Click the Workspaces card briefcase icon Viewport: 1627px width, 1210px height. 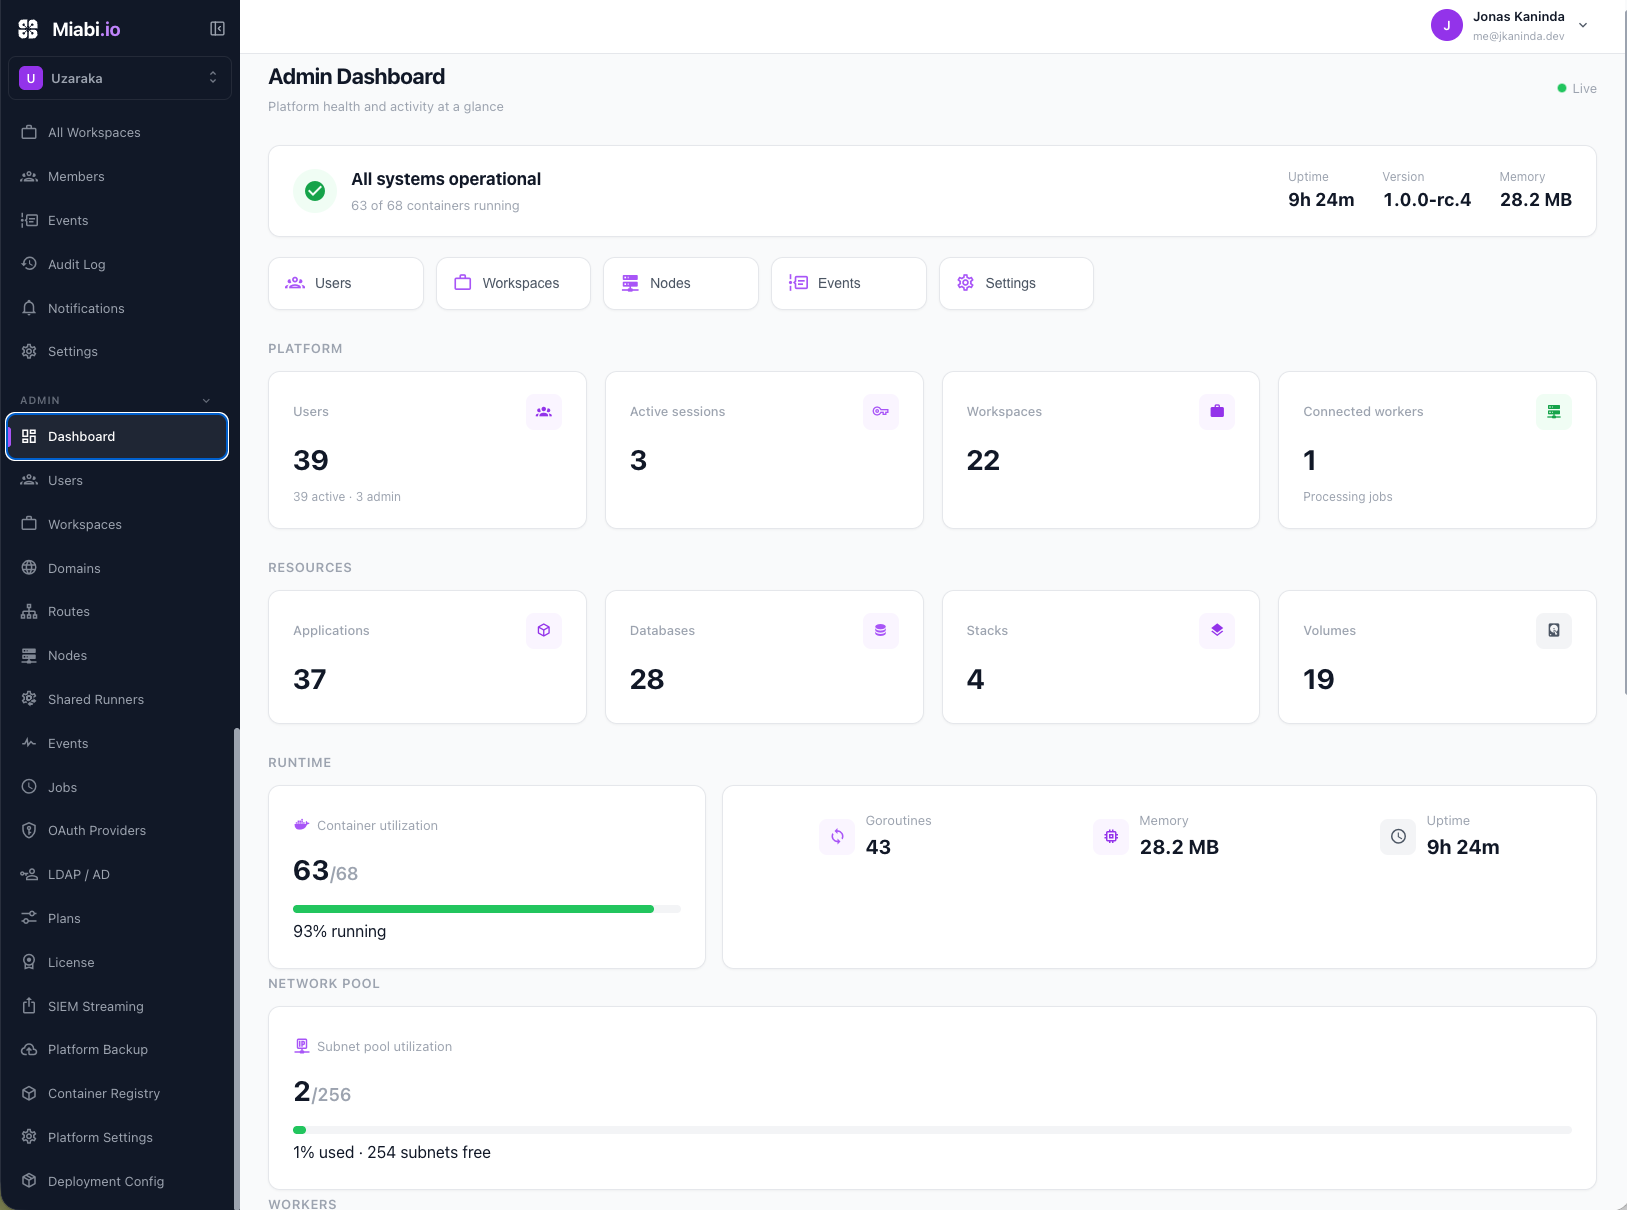1217,411
